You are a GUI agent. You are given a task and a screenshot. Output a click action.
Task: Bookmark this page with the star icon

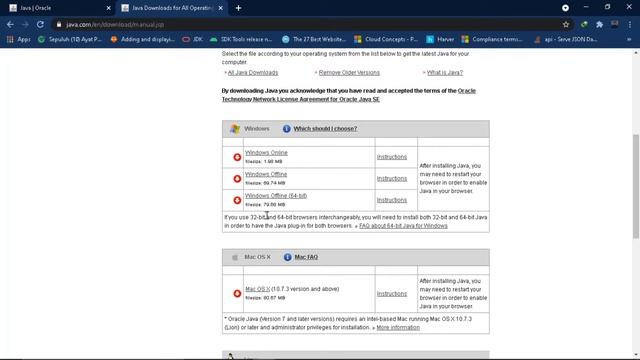tap(566, 24)
